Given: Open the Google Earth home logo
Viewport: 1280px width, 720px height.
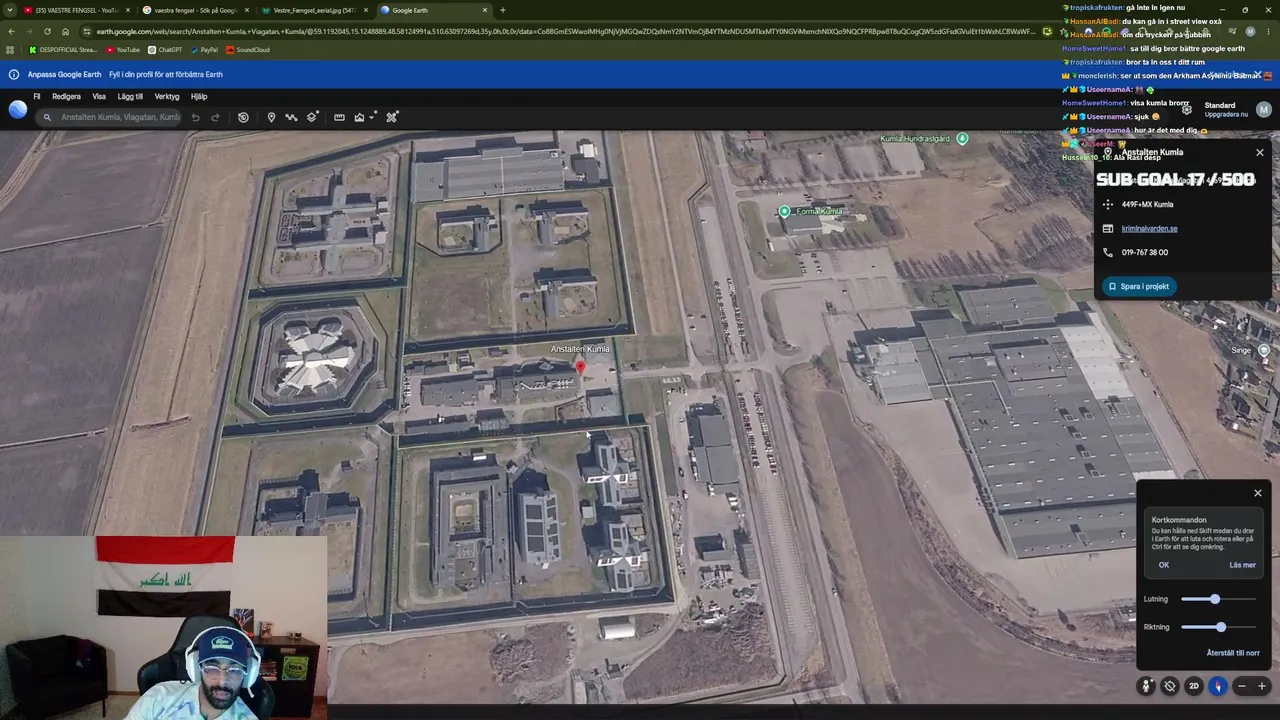Looking at the screenshot, I should (x=18, y=109).
